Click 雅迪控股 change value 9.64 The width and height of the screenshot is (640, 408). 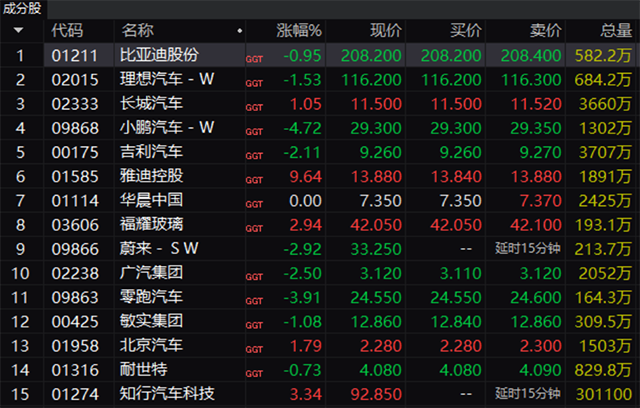(306, 177)
